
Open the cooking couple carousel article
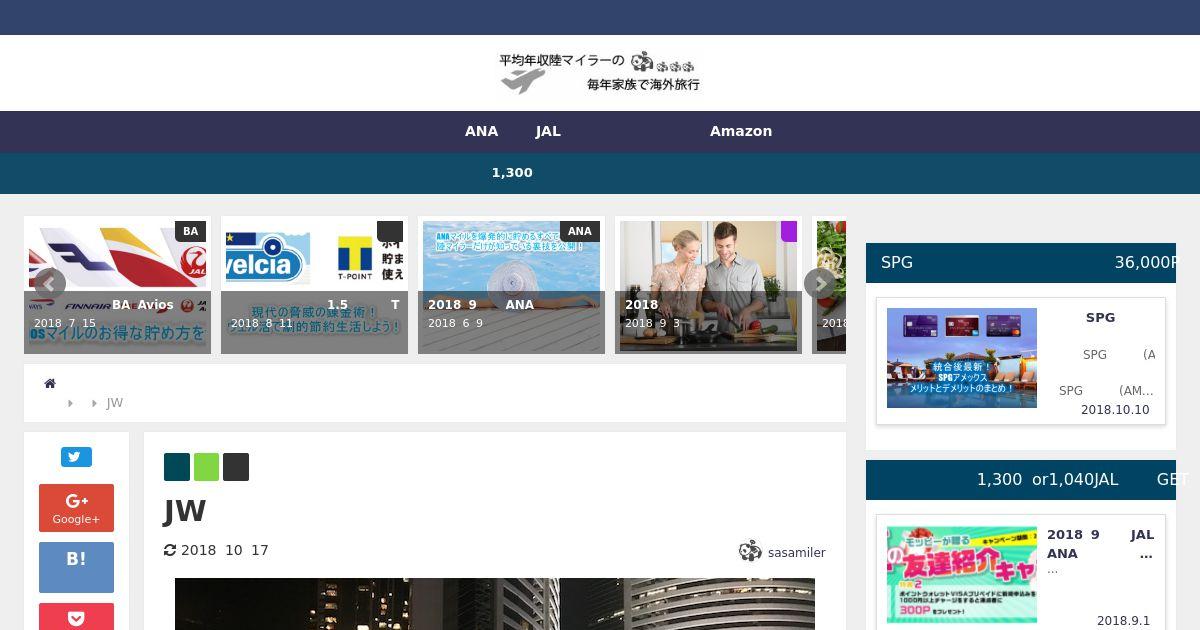click(708, 285)
